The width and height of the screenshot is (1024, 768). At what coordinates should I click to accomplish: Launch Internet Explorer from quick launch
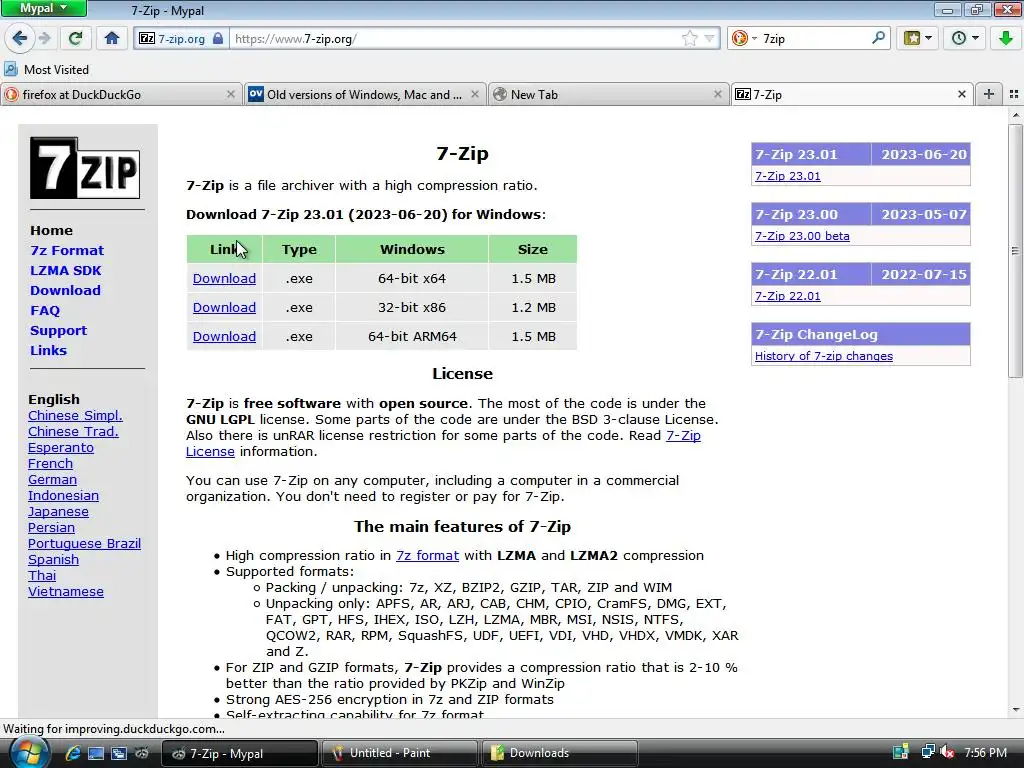72,753
